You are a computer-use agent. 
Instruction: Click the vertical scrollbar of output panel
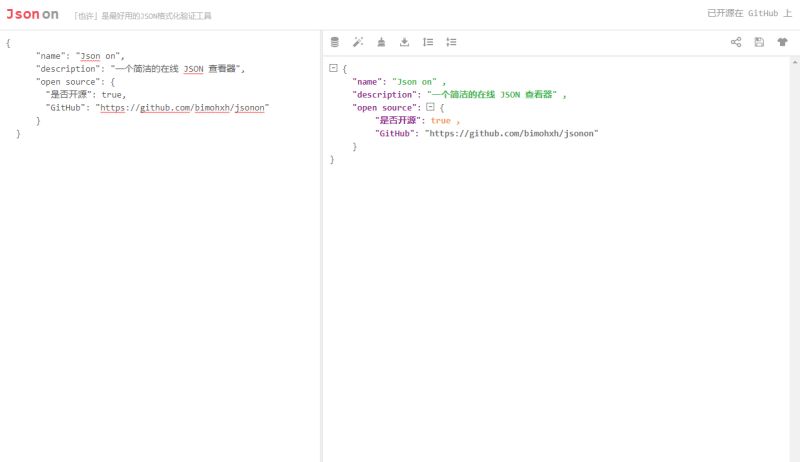point(794,259)
